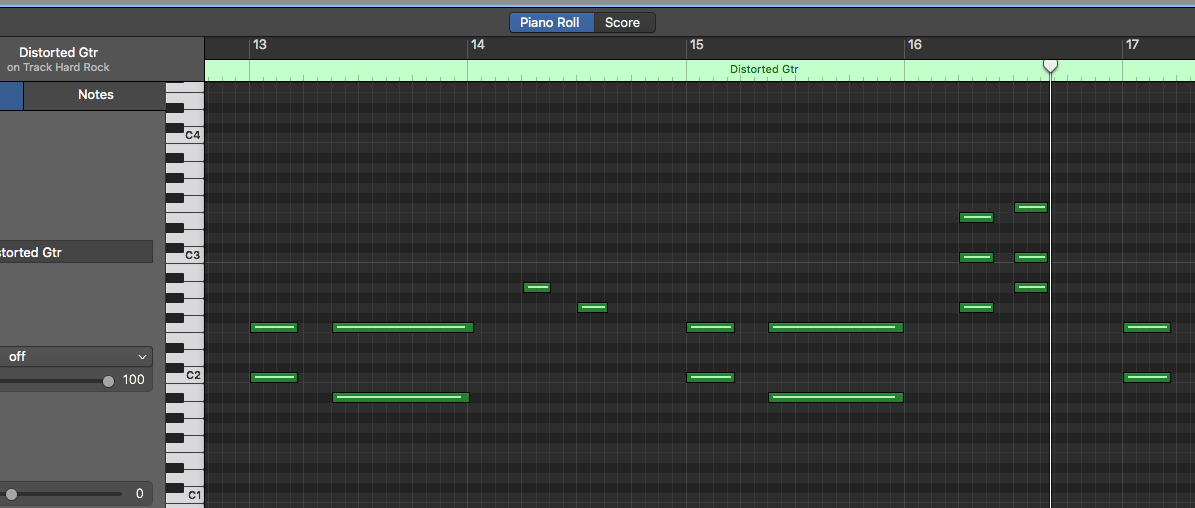
Task: Click the Distorted Gtr name field in inspector
Action: pos(75,252)
